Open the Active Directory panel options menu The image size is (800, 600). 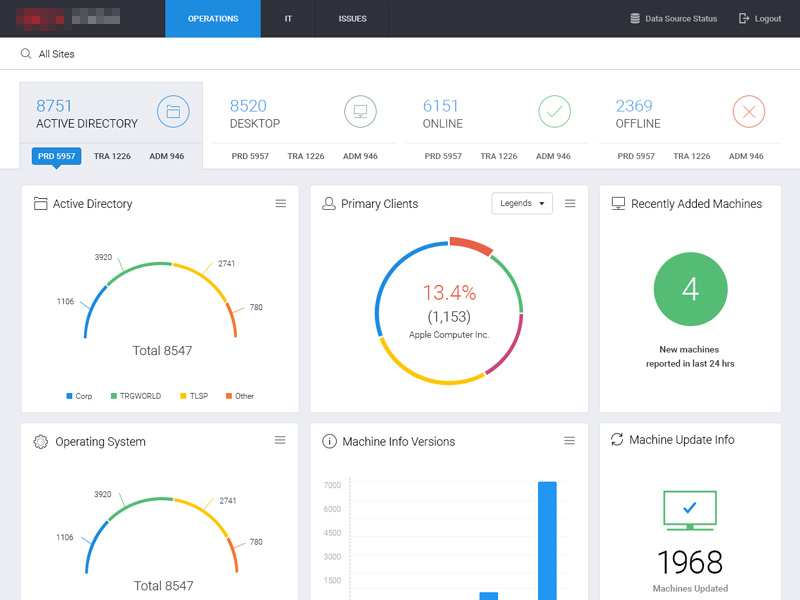tap(281, 203)
